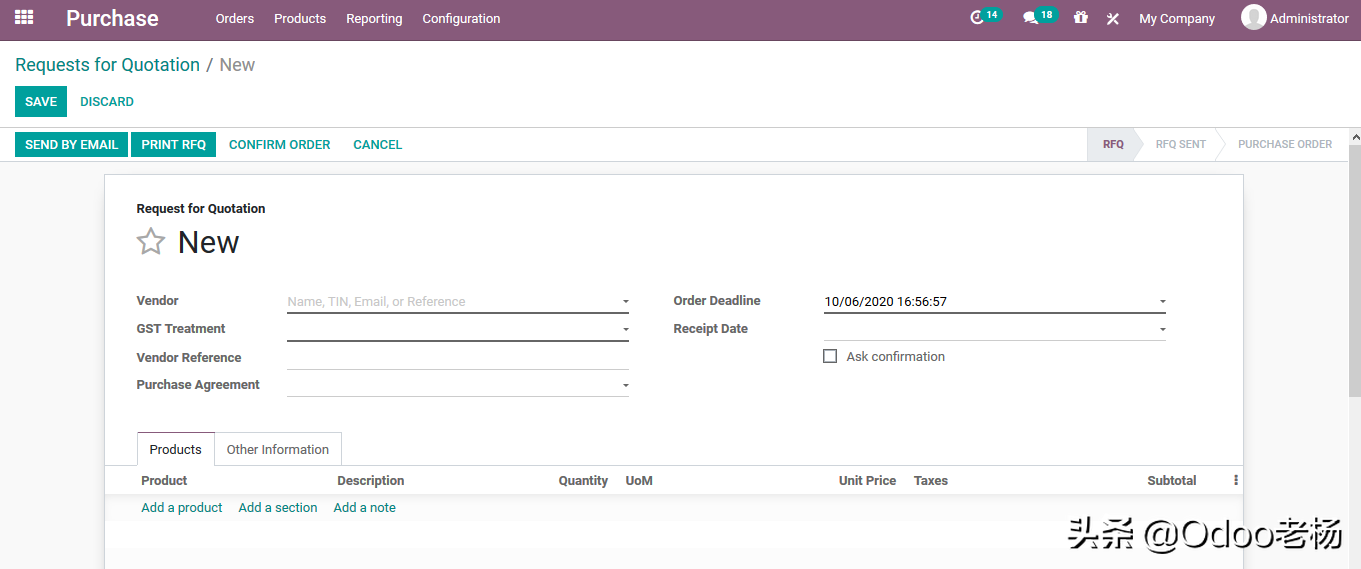The image size is (1361, 569).
Task: Switch to the Other Information tab
Action: pyautogui.click(x=278, y=450)
